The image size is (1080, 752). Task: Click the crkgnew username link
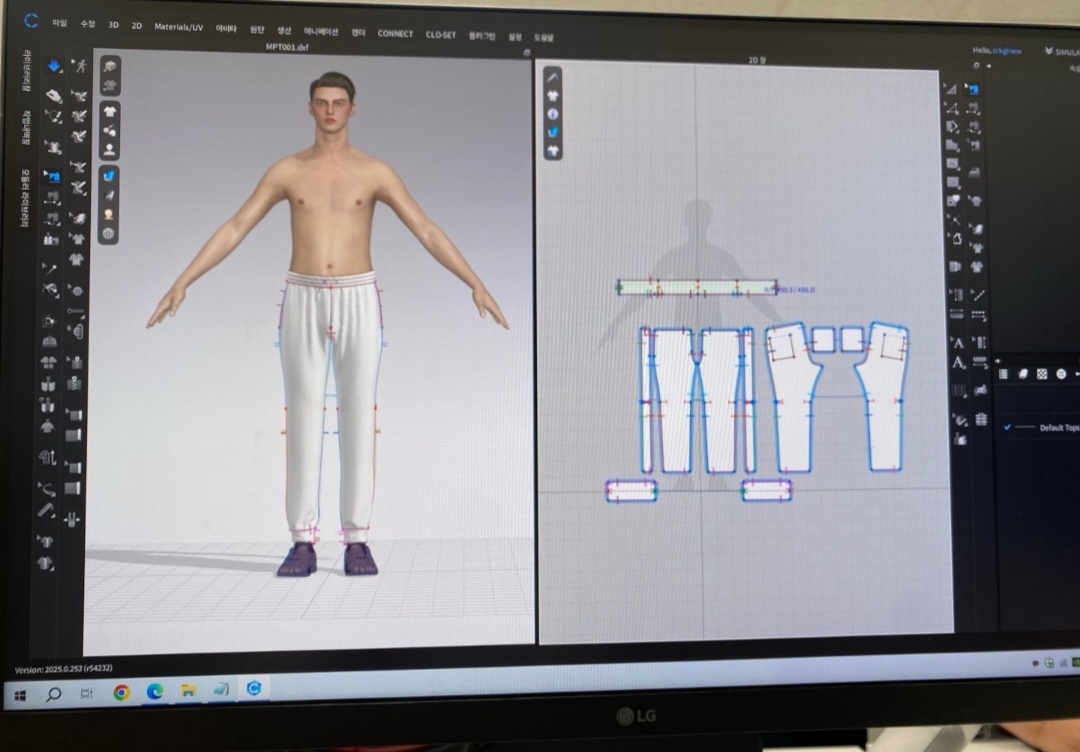pyautogui.click(x=1007, y=50)
